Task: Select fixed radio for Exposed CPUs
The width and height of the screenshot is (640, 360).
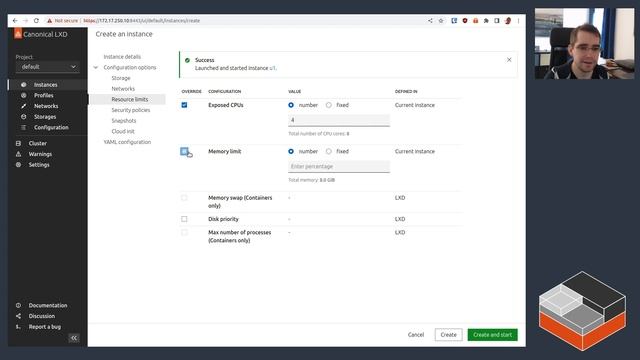Action: coord(329,105)
